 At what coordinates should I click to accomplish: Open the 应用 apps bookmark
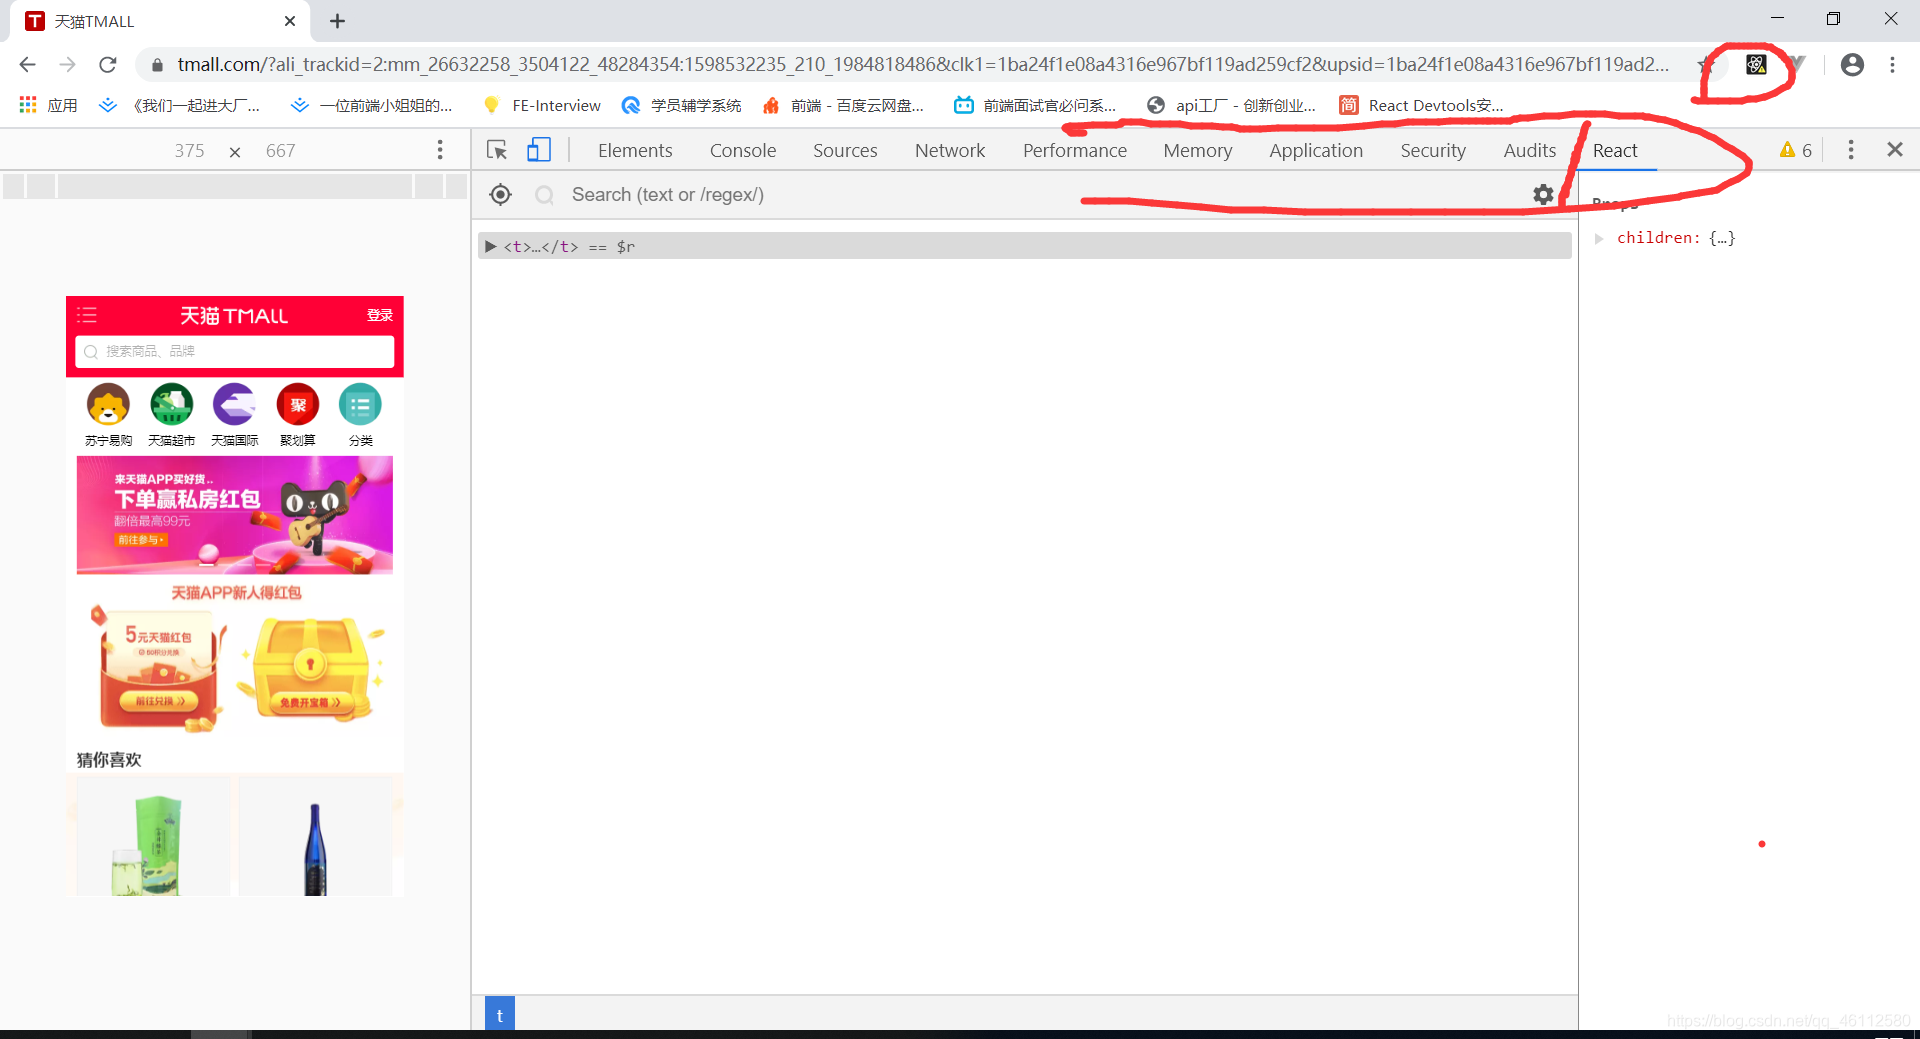click(x=48, y=105)
